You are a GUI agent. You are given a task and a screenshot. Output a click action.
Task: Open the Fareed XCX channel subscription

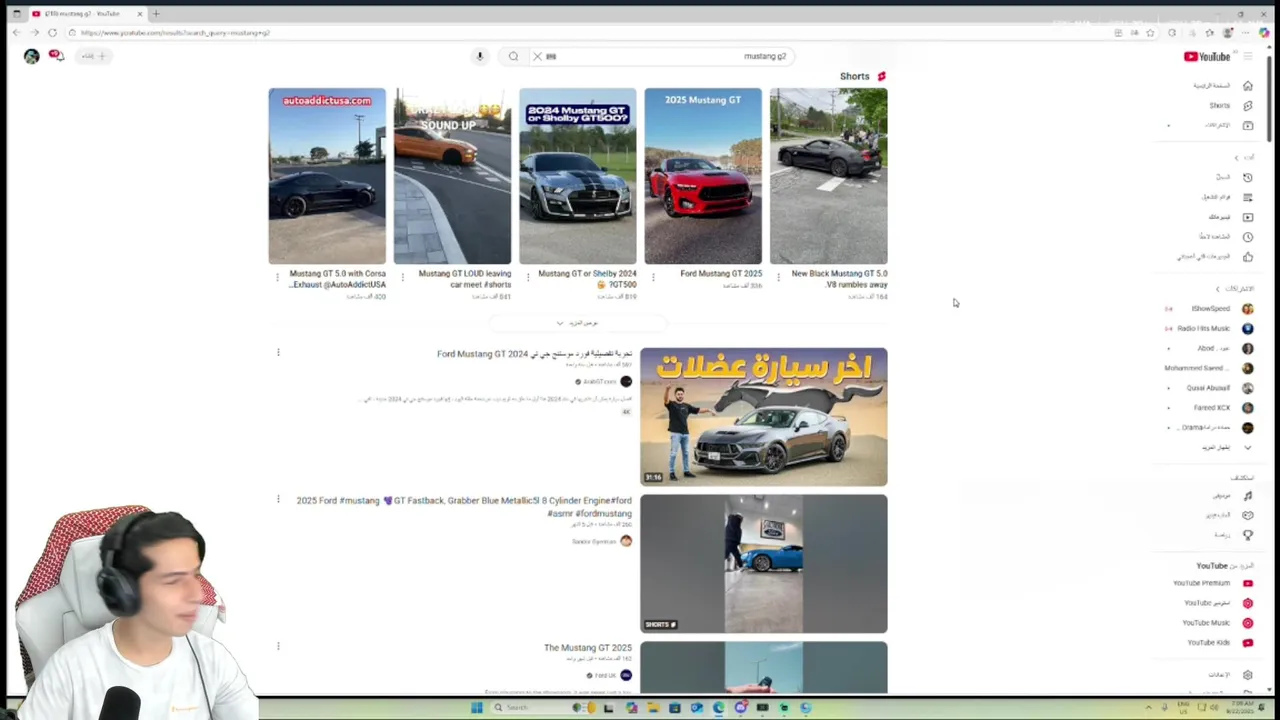point(1212,408)
